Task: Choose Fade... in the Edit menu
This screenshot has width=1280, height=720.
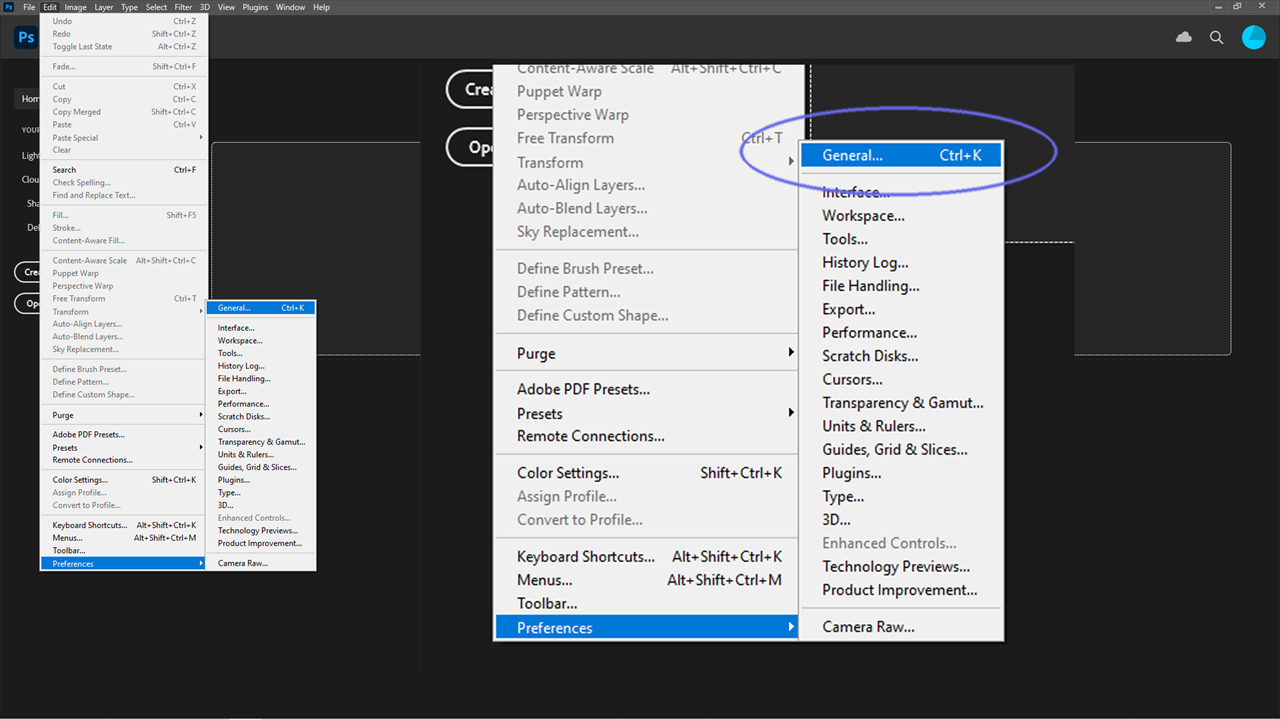Action: [124, 67]
